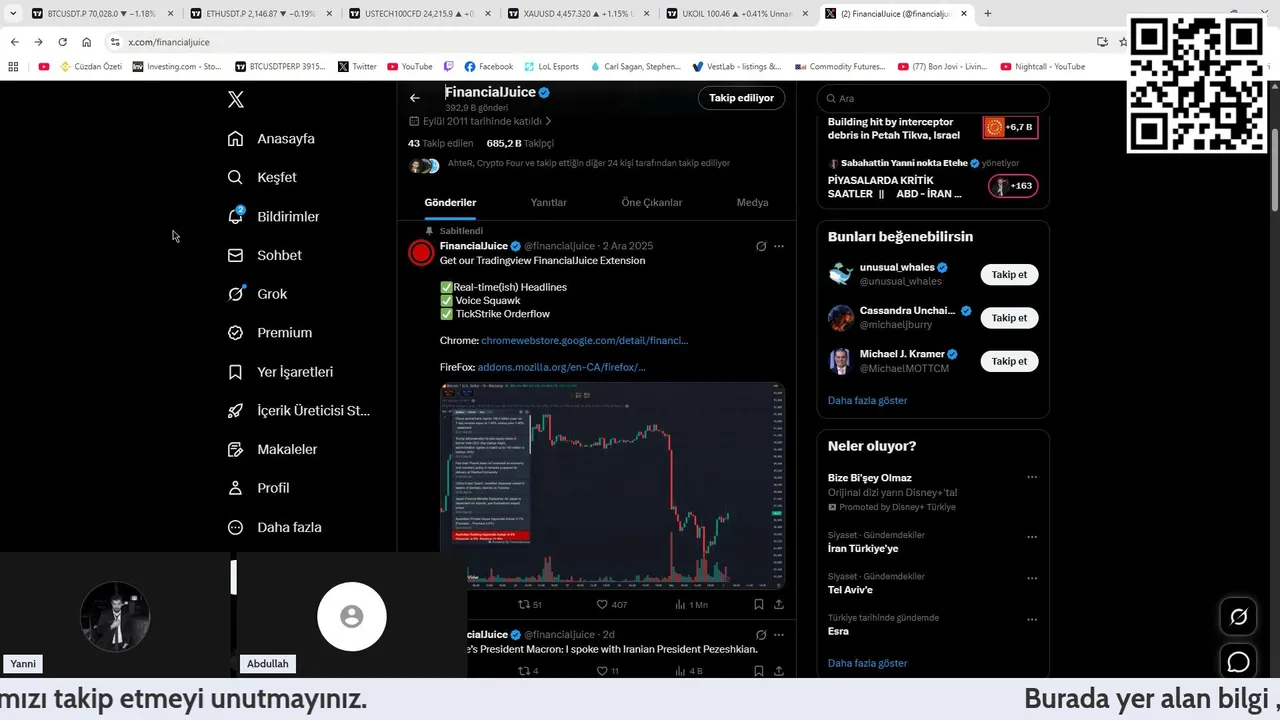1280x720 pixels.
Task: Click floating Grok button at bottom right
Action: (1238, 617)
